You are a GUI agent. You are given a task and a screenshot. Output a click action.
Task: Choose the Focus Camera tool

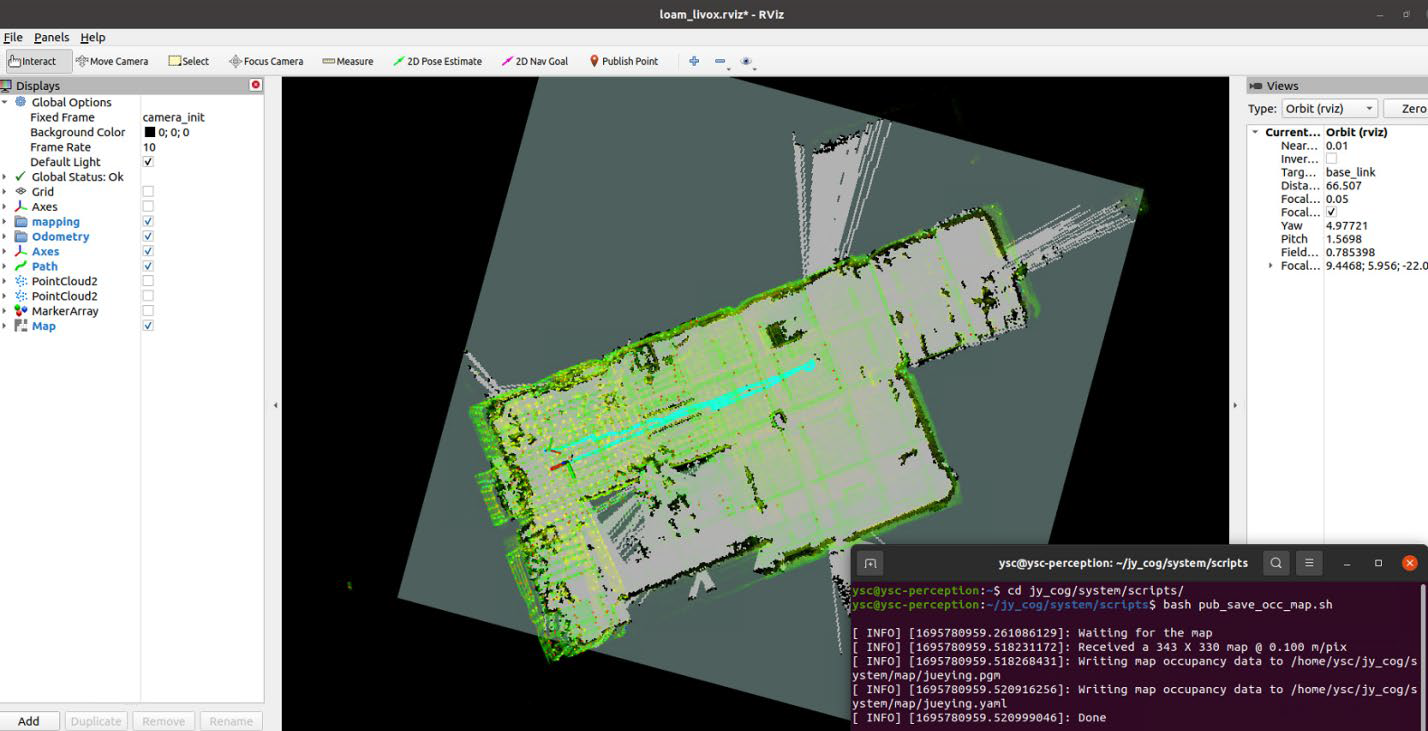pyautogui.click(x=265, y=61)
